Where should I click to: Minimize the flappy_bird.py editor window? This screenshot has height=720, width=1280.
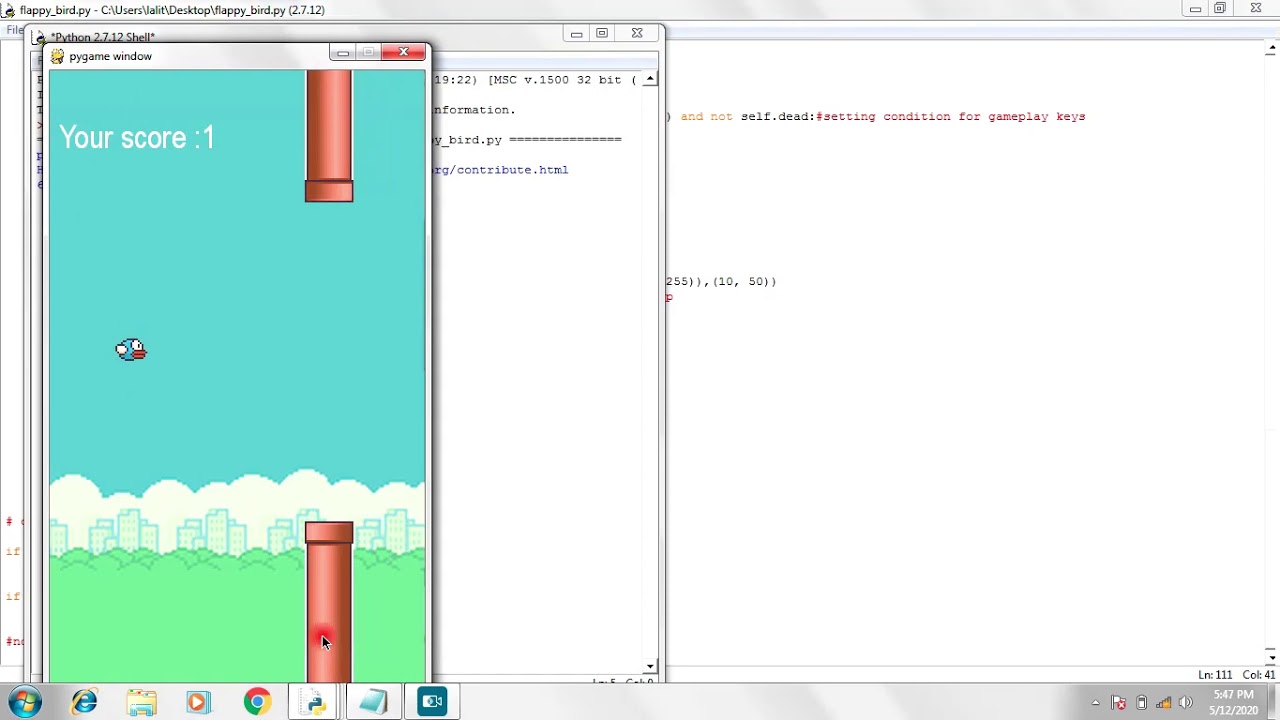click(x=1195, y=9)
